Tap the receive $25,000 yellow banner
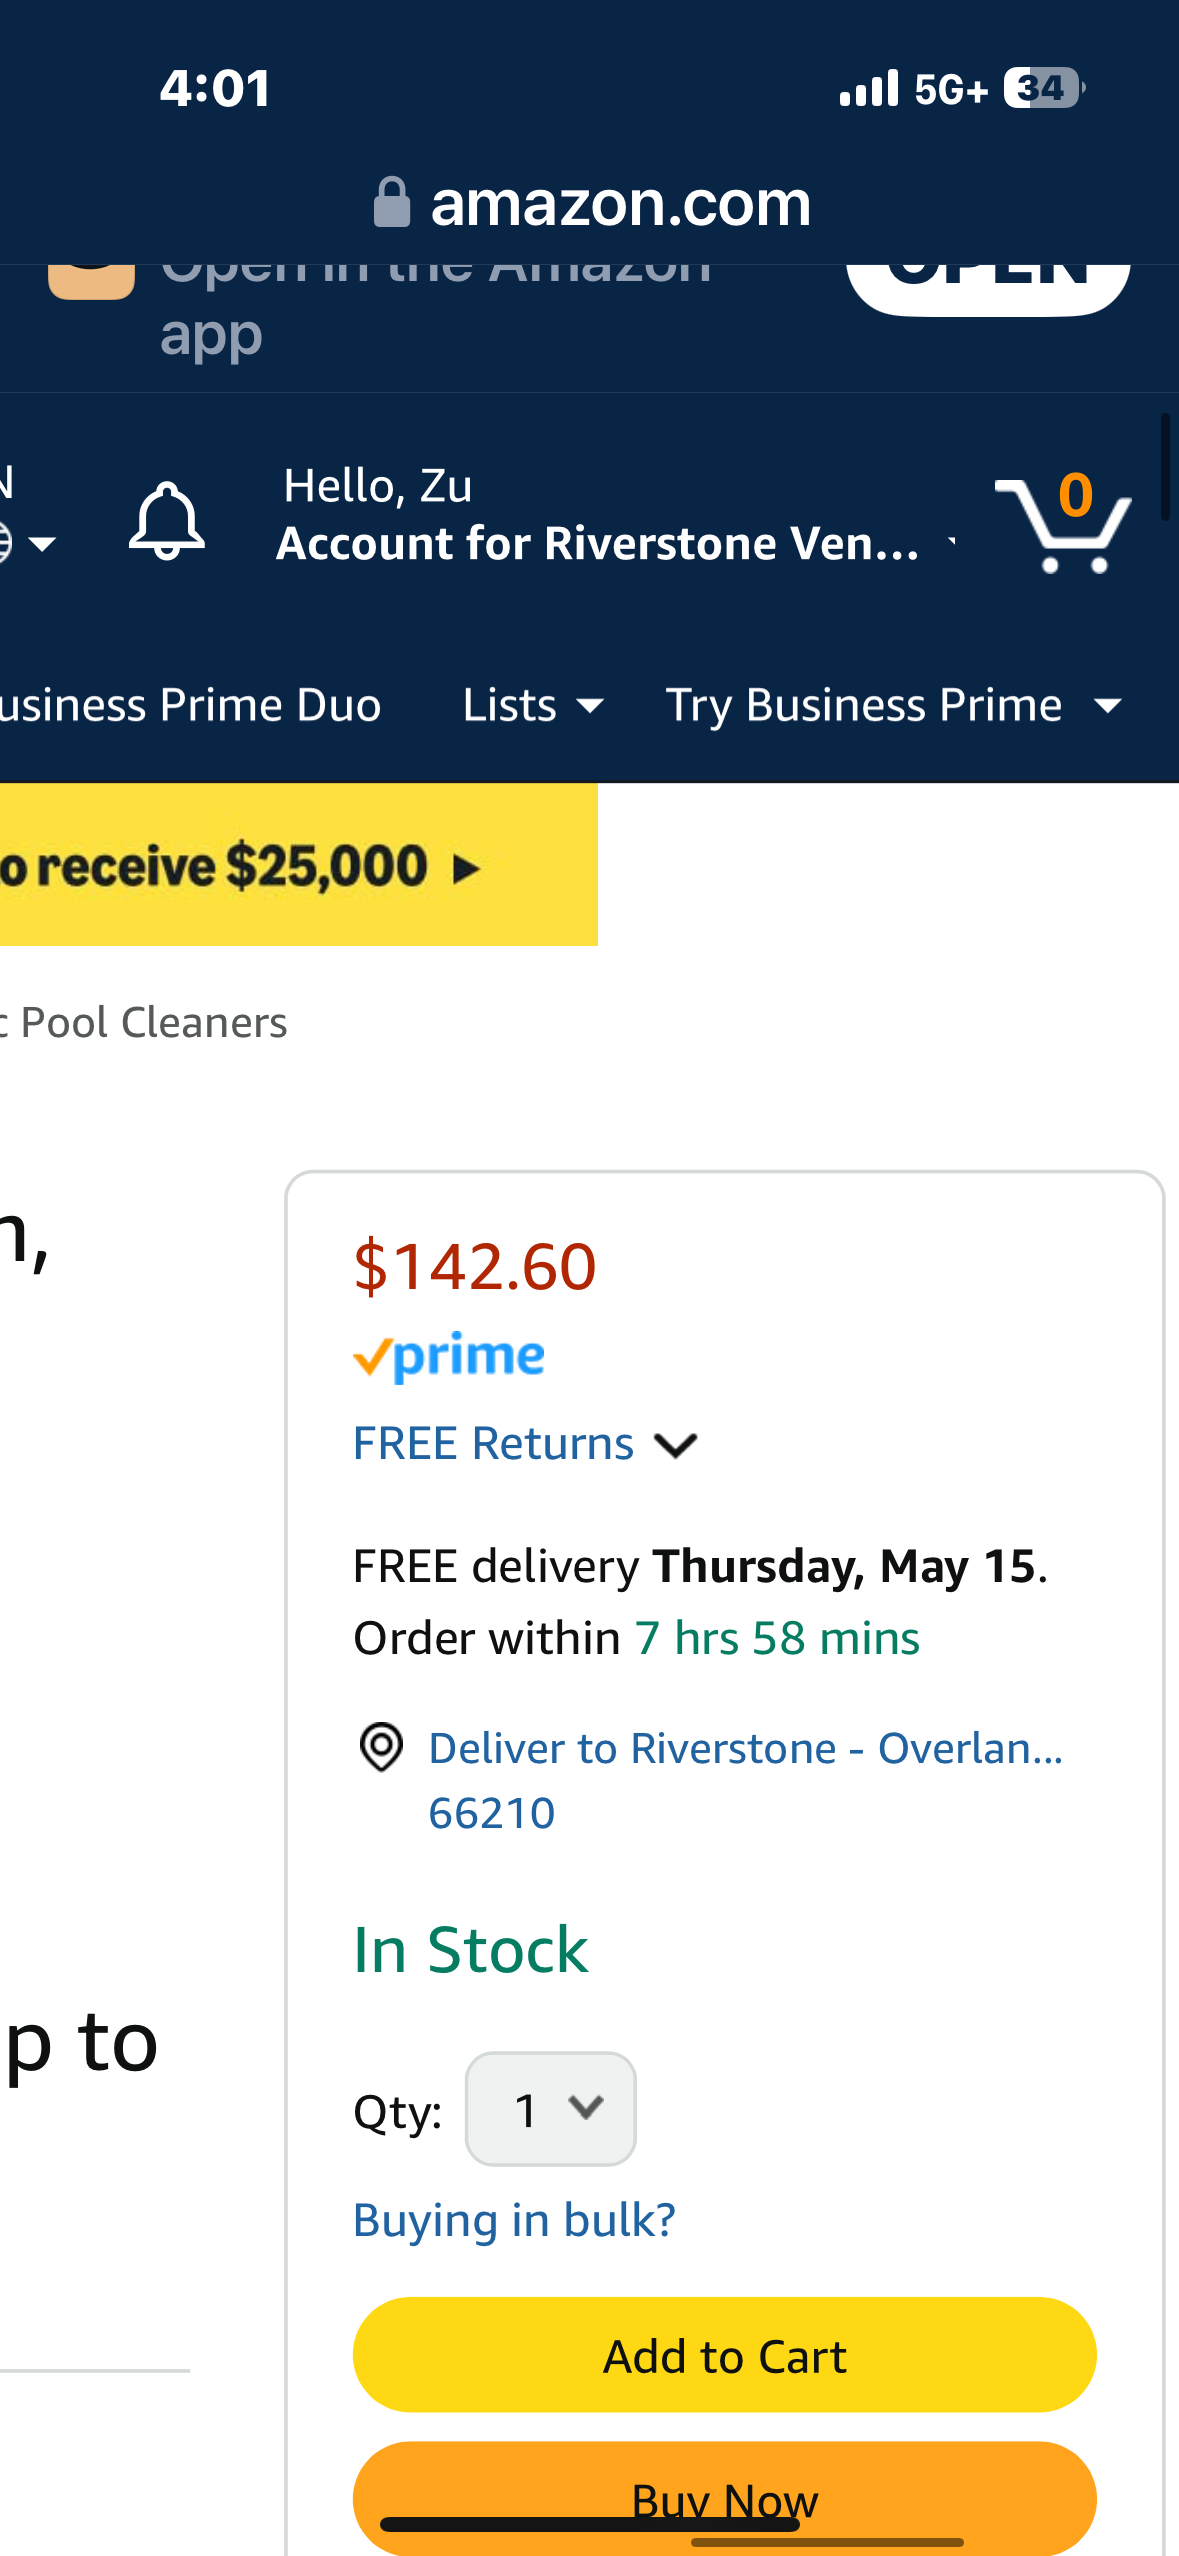The height and width of the screenshot is (2556, 1179). click(299, 865)
